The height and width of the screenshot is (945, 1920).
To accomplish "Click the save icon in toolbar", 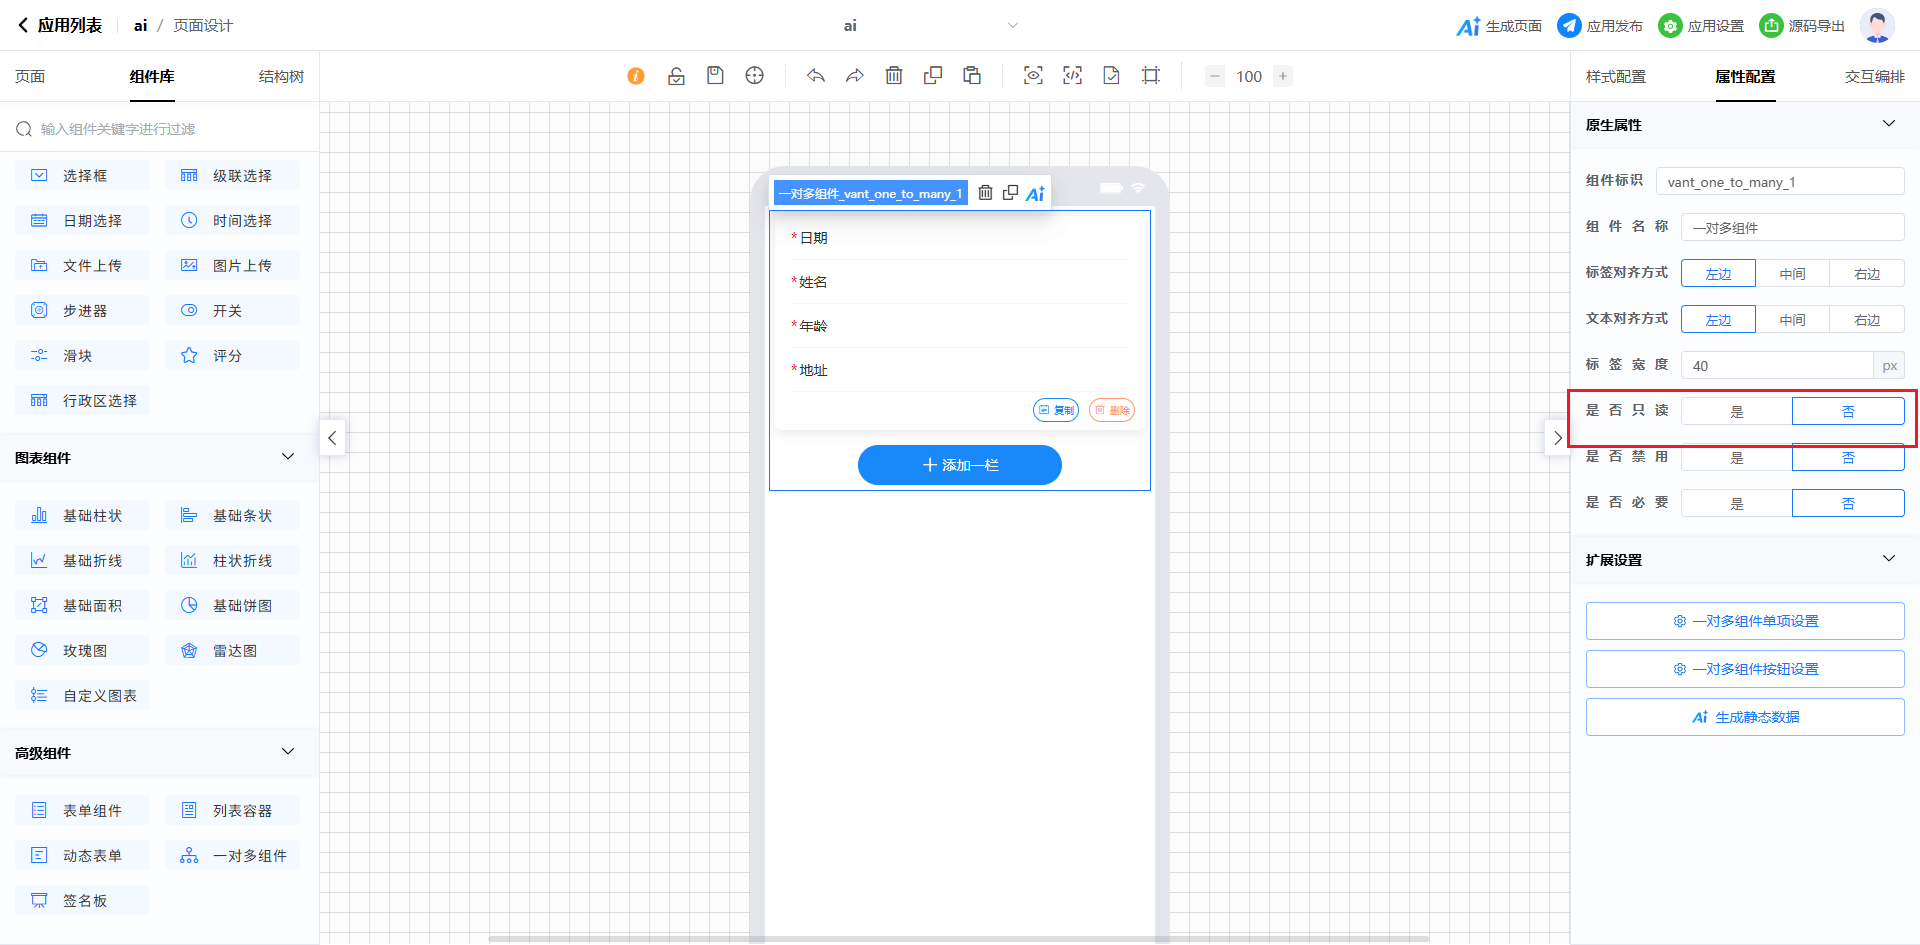I will (715, 76).
